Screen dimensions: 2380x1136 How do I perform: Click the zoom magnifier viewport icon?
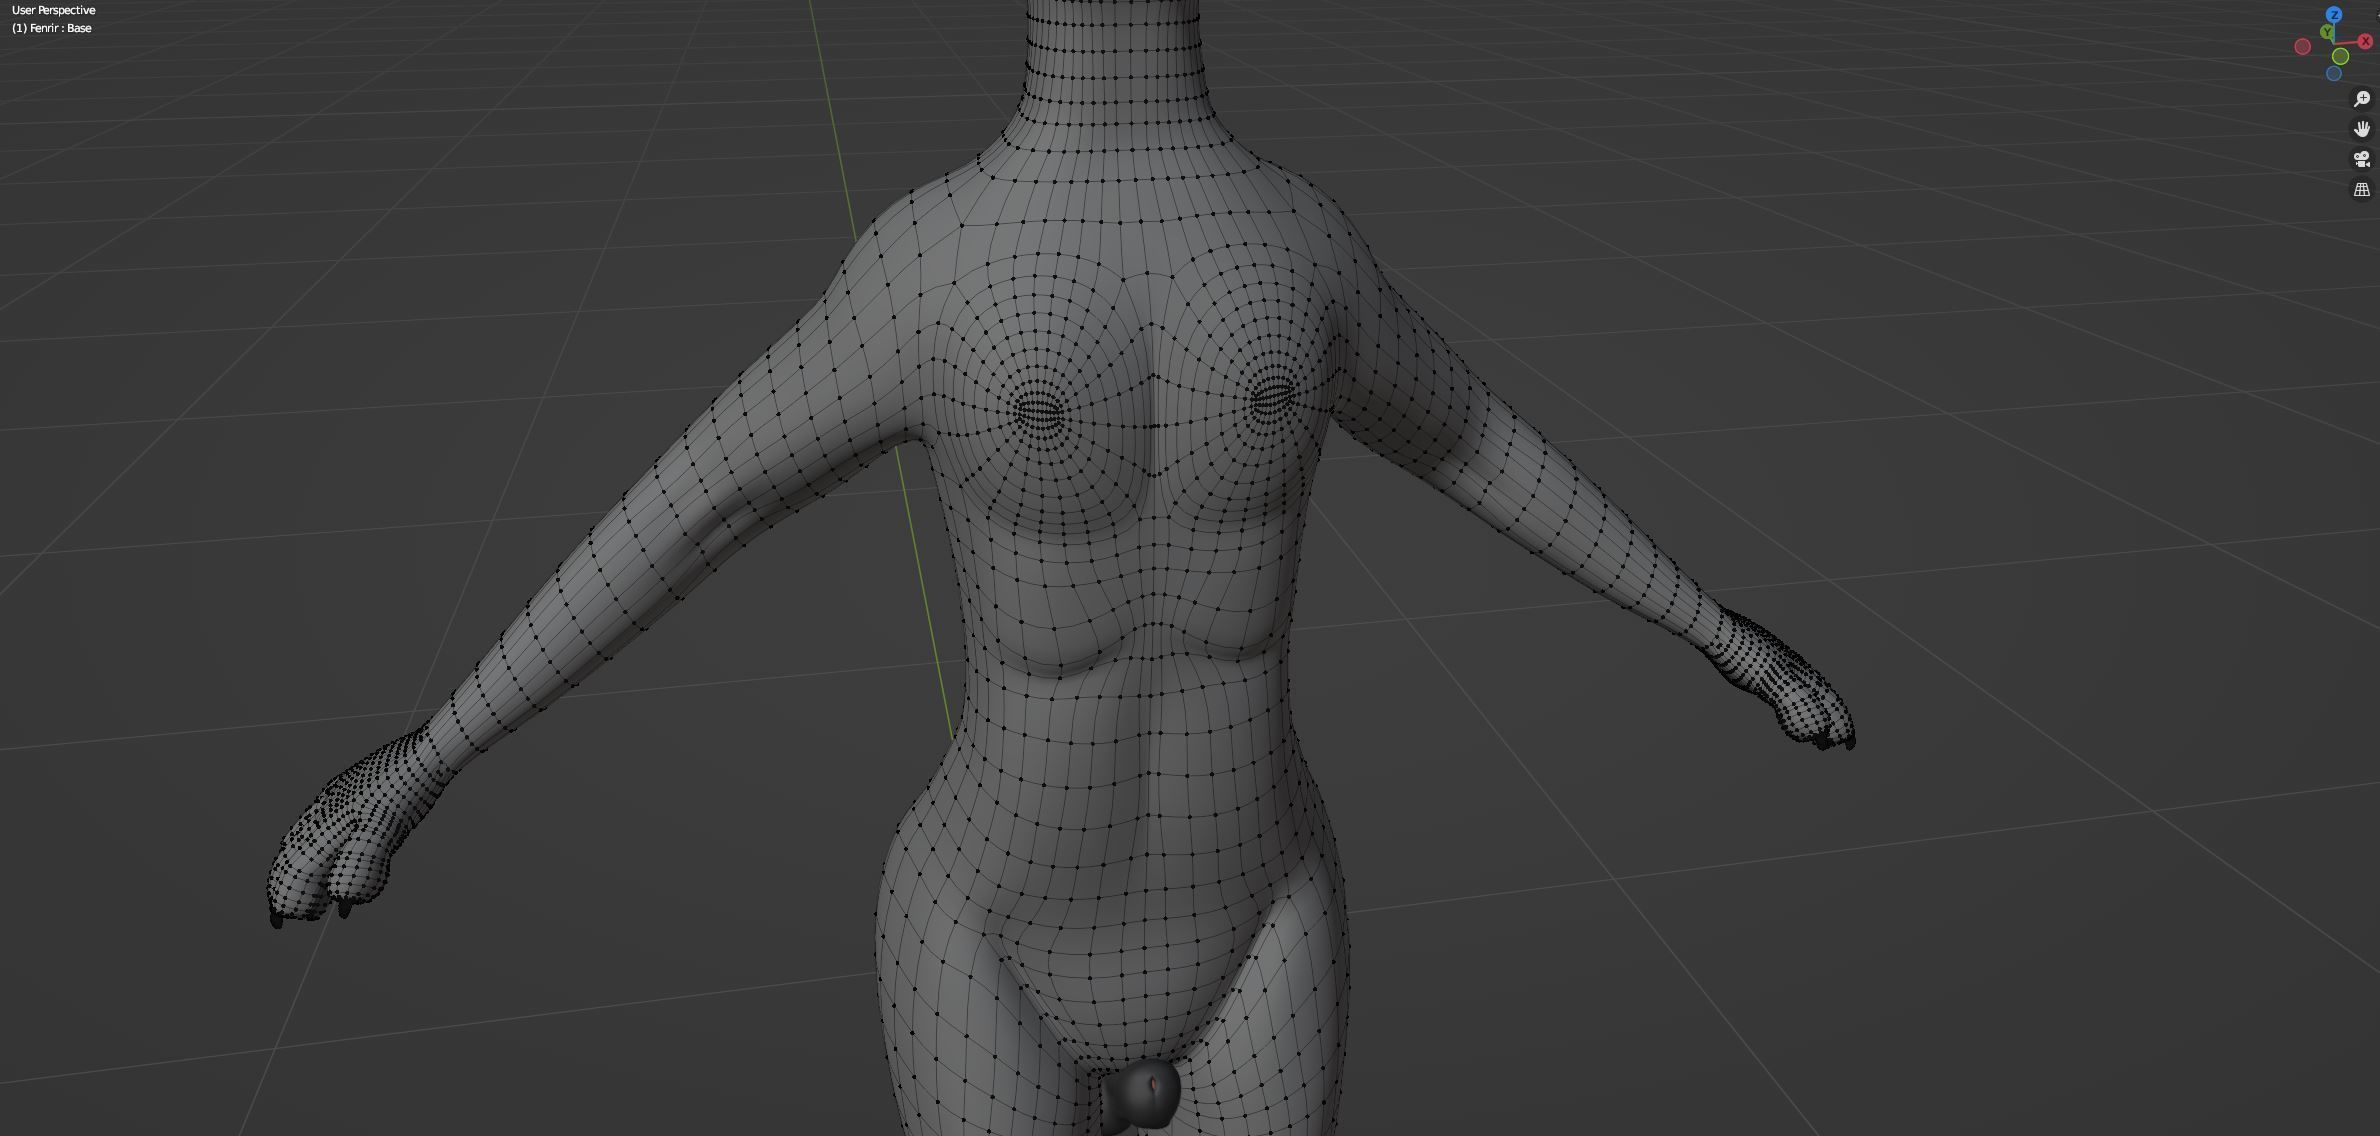click(x=2362, y=99)
